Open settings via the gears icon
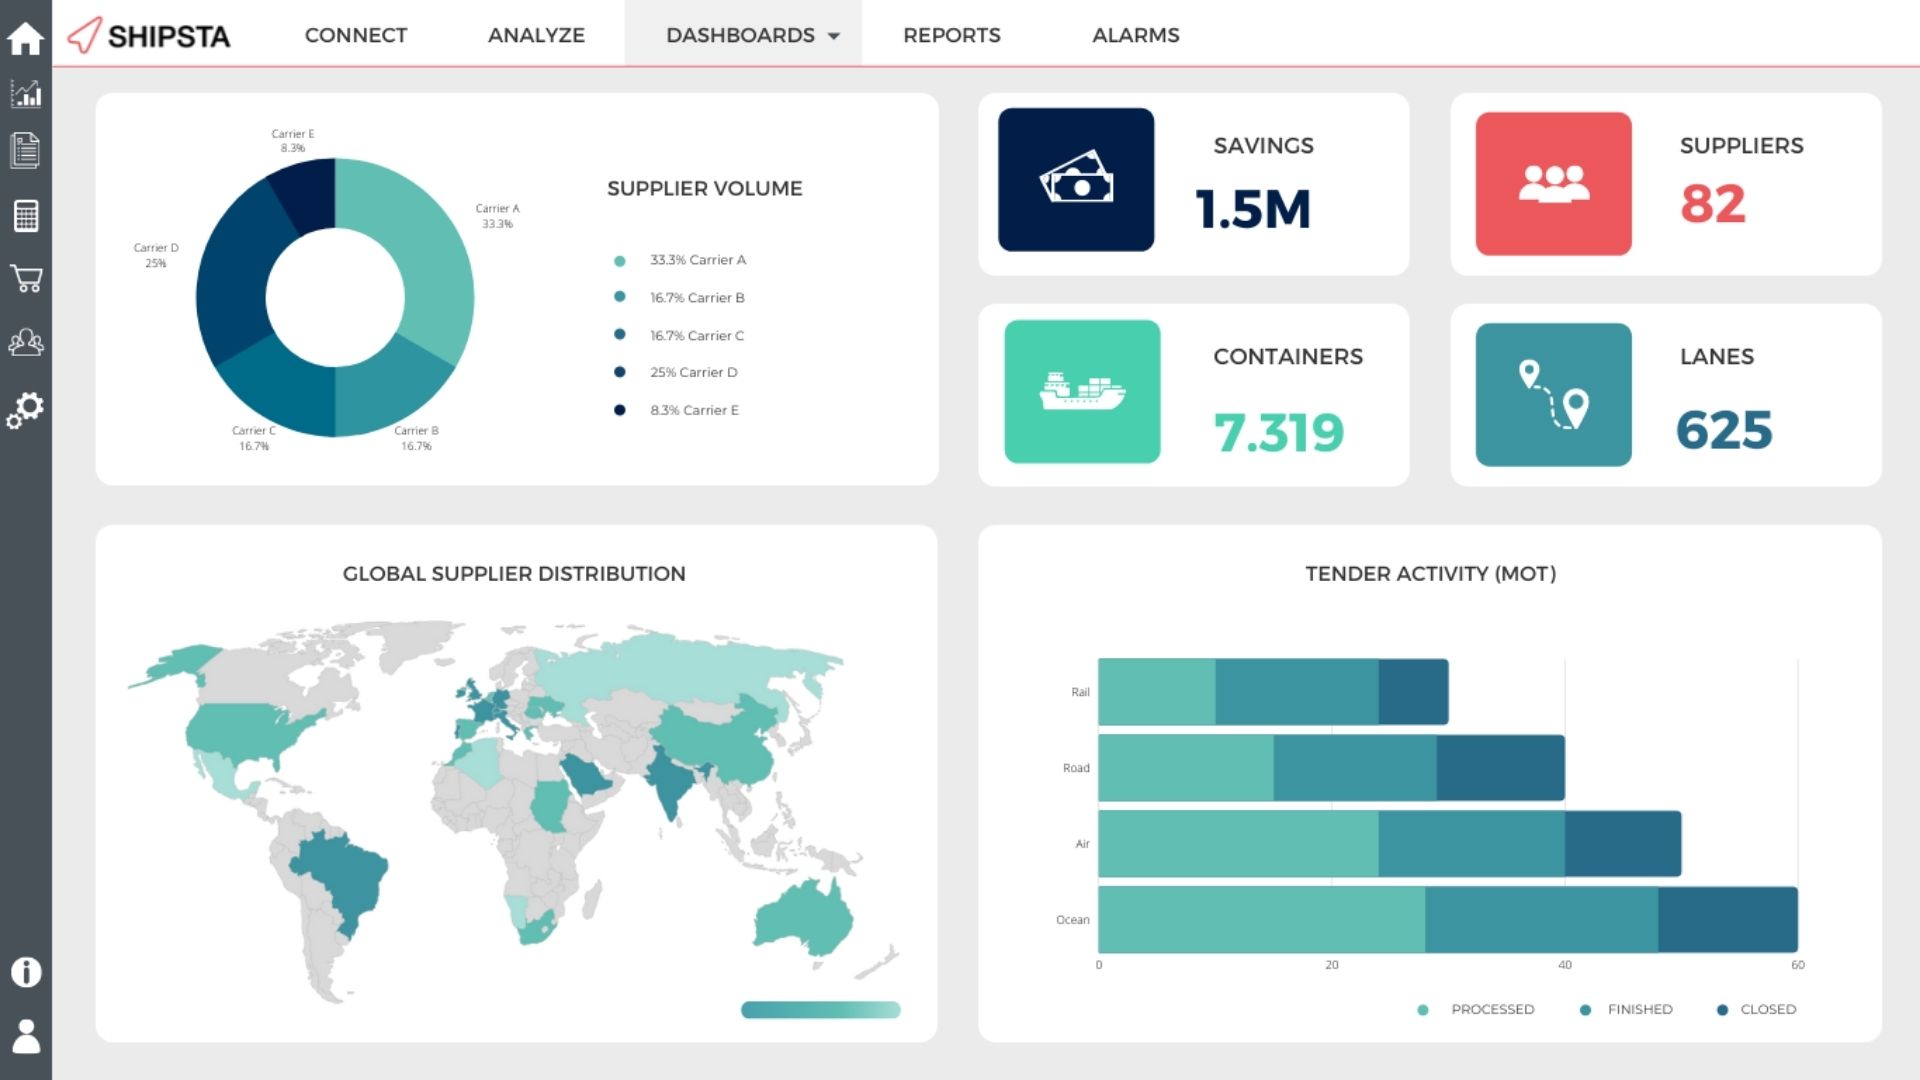Screen dimensions: 1920x1080 [x=26, y=405]
